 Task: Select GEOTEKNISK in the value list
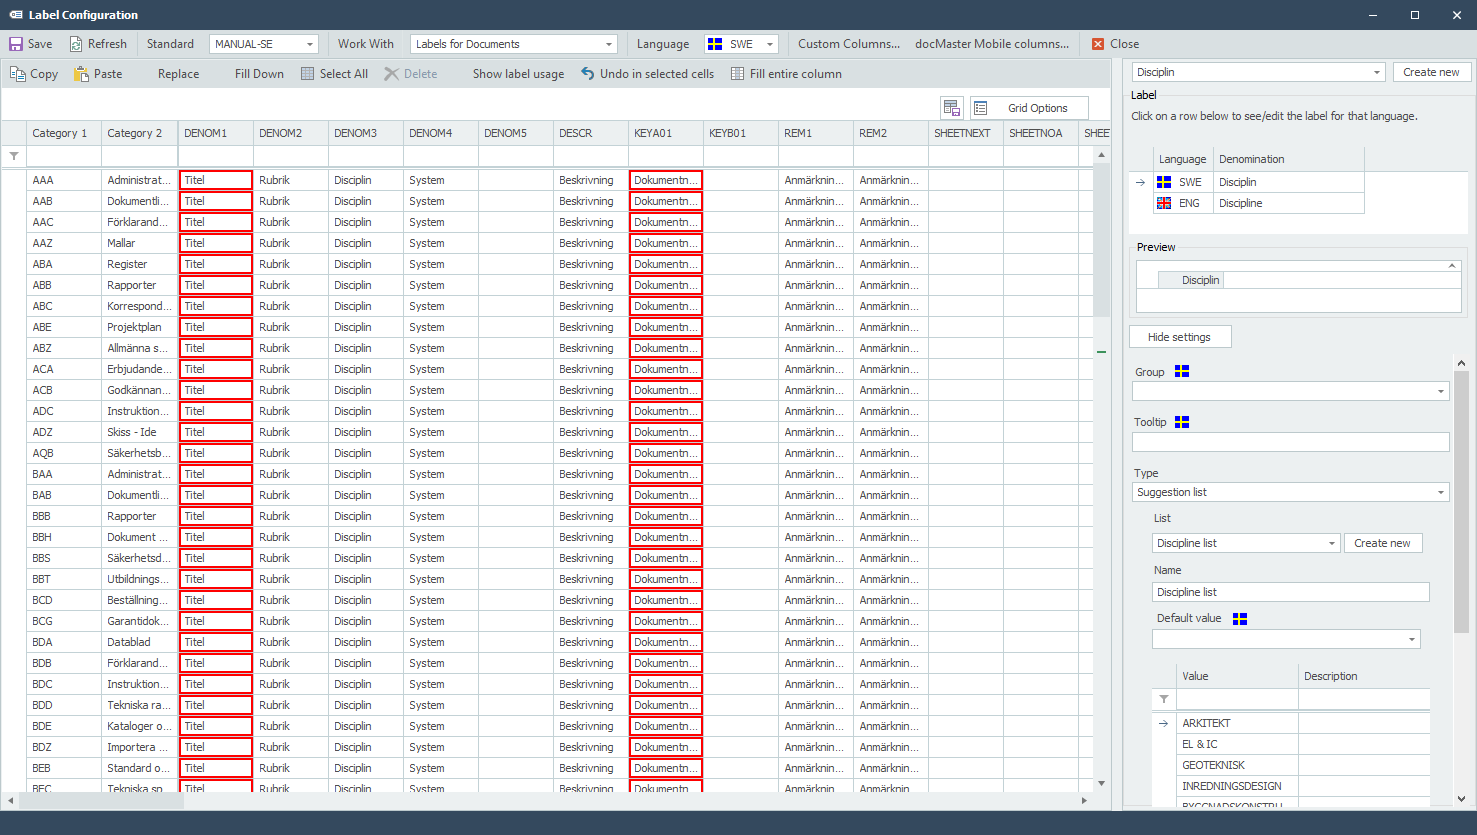[x=1237, y=765]
